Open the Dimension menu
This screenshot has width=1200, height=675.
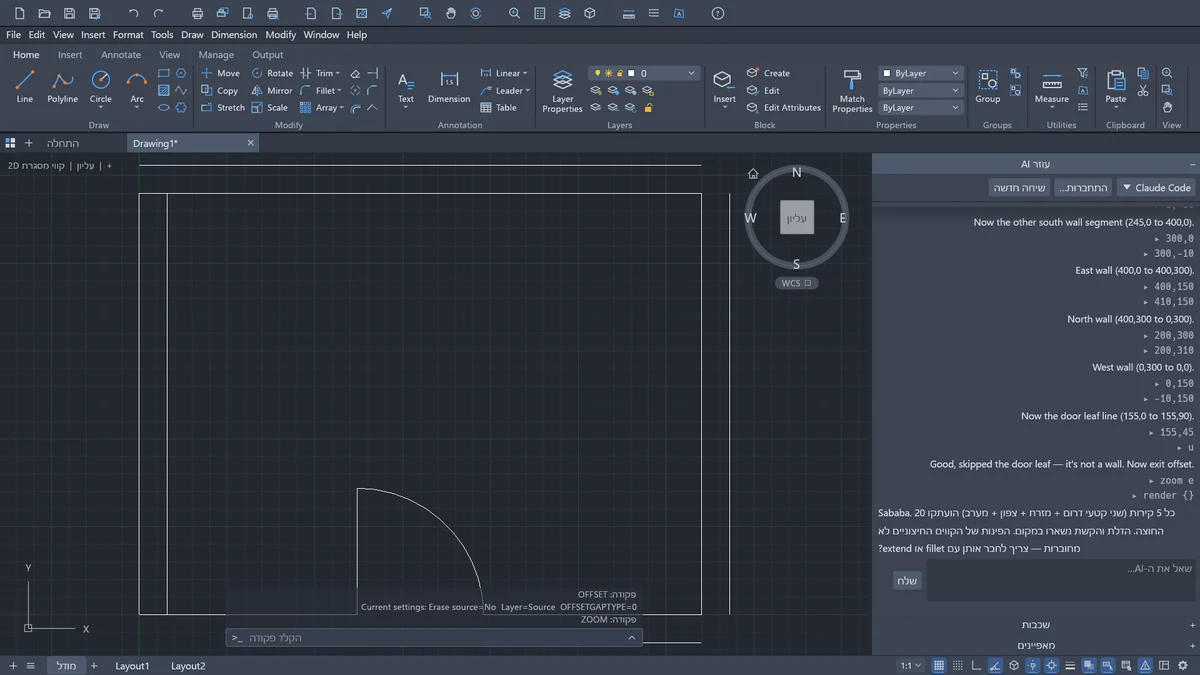234,34
